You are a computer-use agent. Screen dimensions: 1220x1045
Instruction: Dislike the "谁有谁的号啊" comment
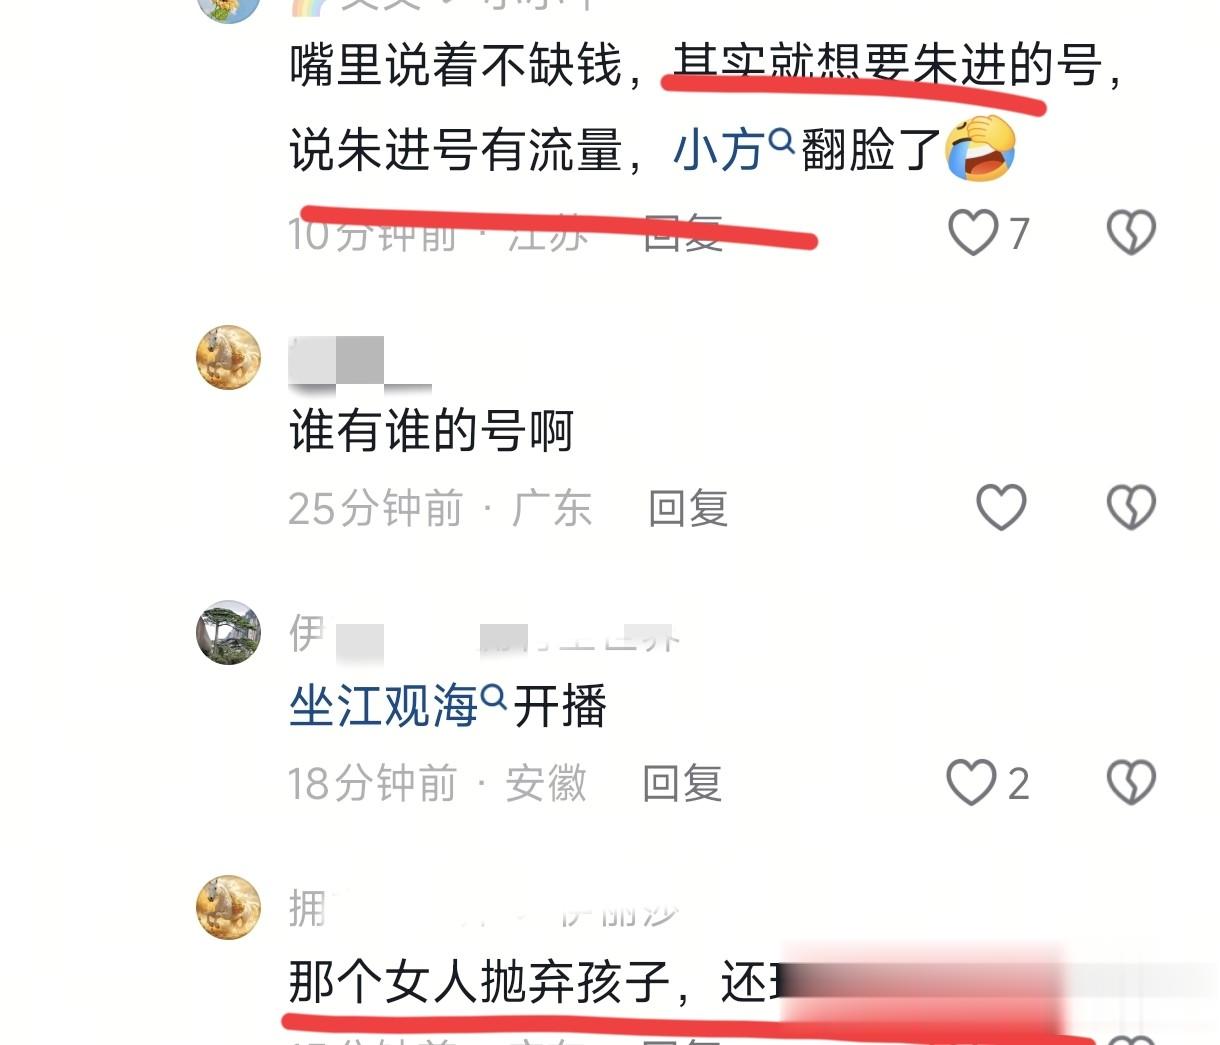pyautogui.click(x=1131, y=507)
